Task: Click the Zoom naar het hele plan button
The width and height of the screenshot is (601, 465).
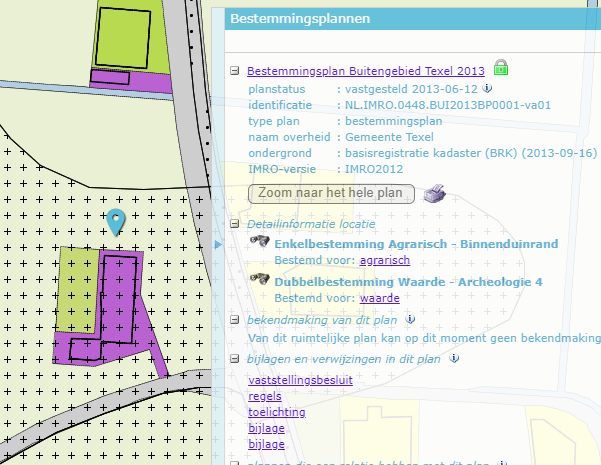Action: tap(332, 194)
